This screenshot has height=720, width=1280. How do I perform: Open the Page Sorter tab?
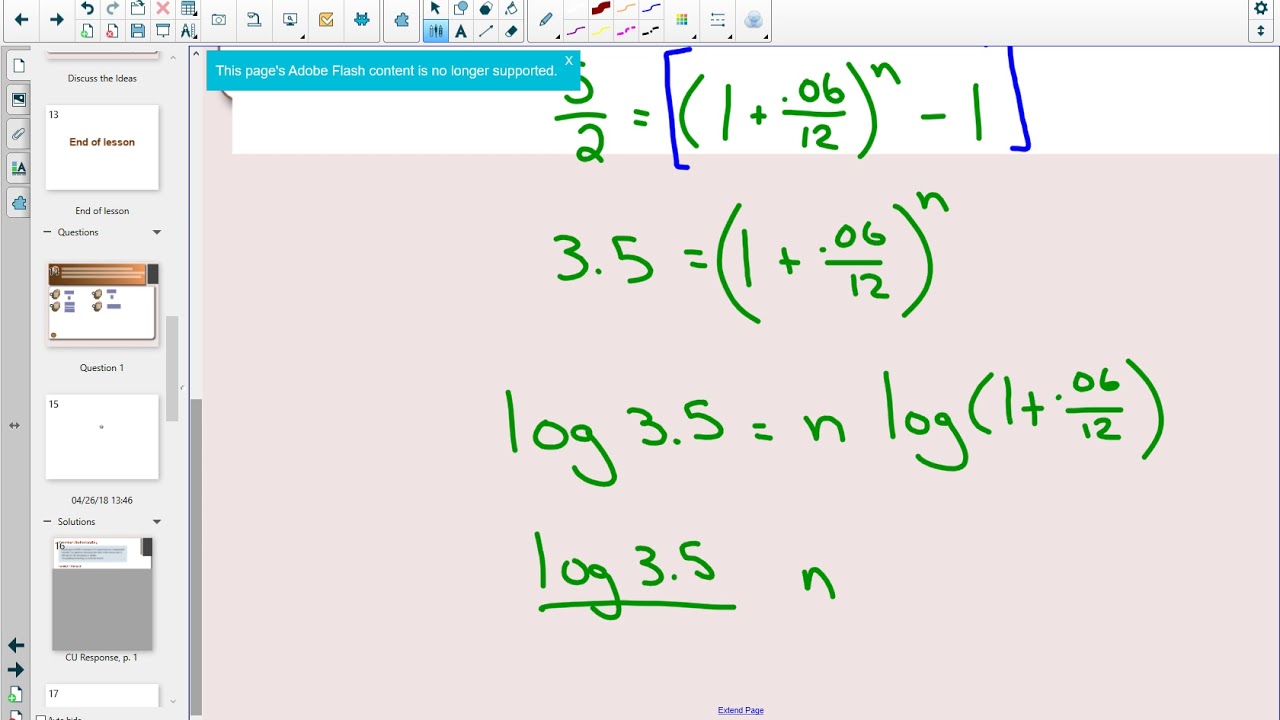click(x=18, y=66)
